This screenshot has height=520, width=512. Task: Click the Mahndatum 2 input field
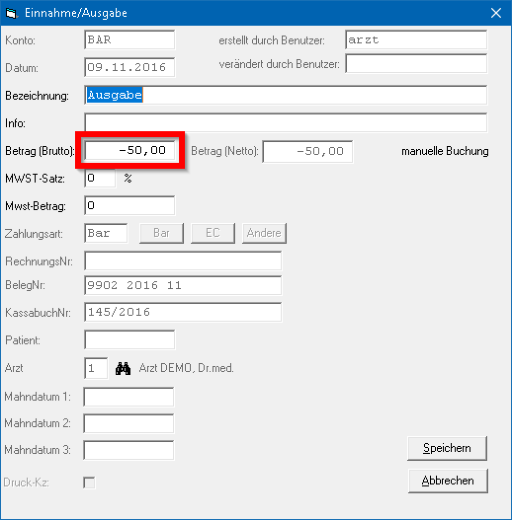(129, 423)
